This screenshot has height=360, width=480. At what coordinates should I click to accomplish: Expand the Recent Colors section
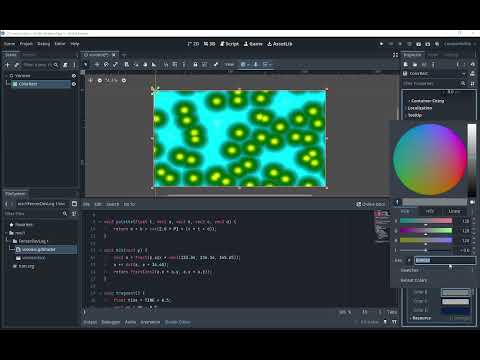pyautogui.click(x=413, y=280)
